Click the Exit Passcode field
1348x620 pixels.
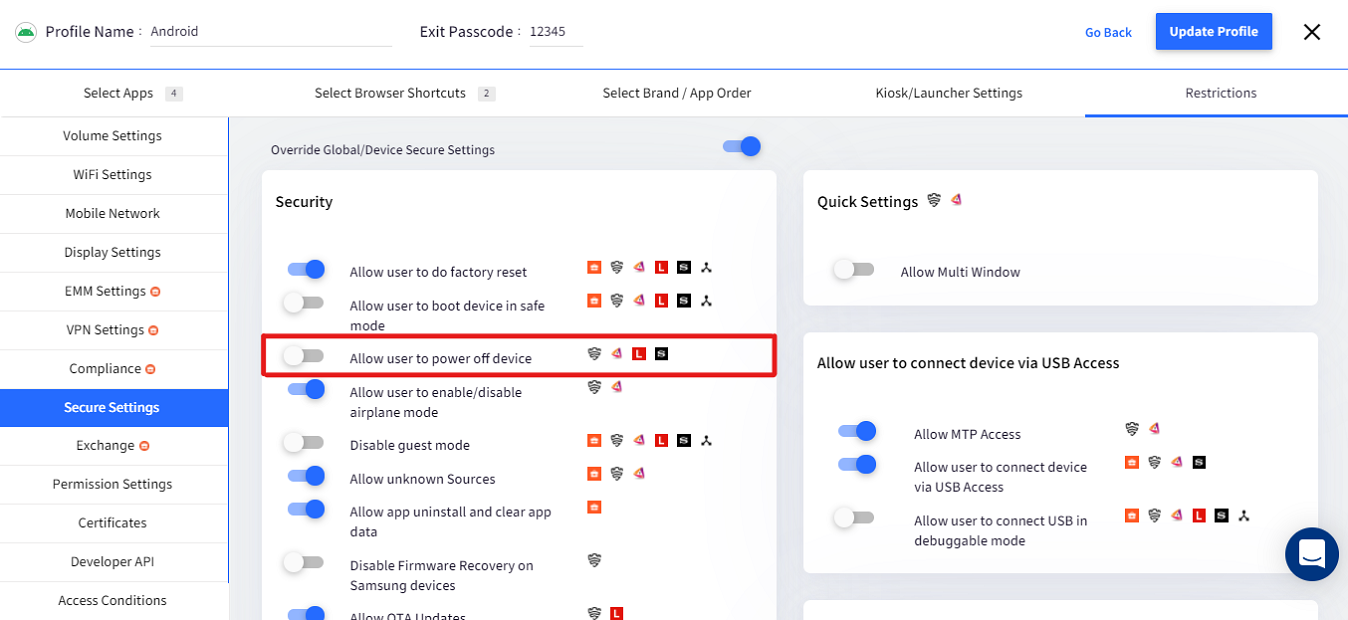(555, 32)
